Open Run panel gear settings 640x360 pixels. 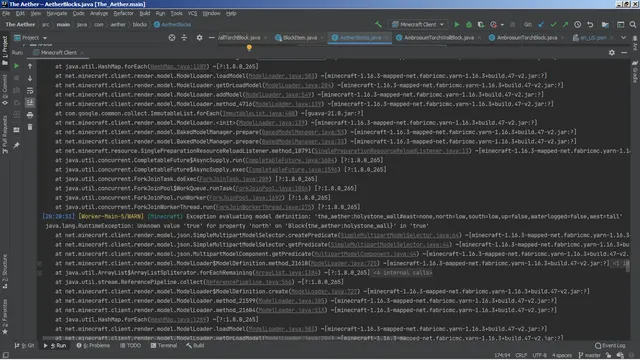point(611,53)
